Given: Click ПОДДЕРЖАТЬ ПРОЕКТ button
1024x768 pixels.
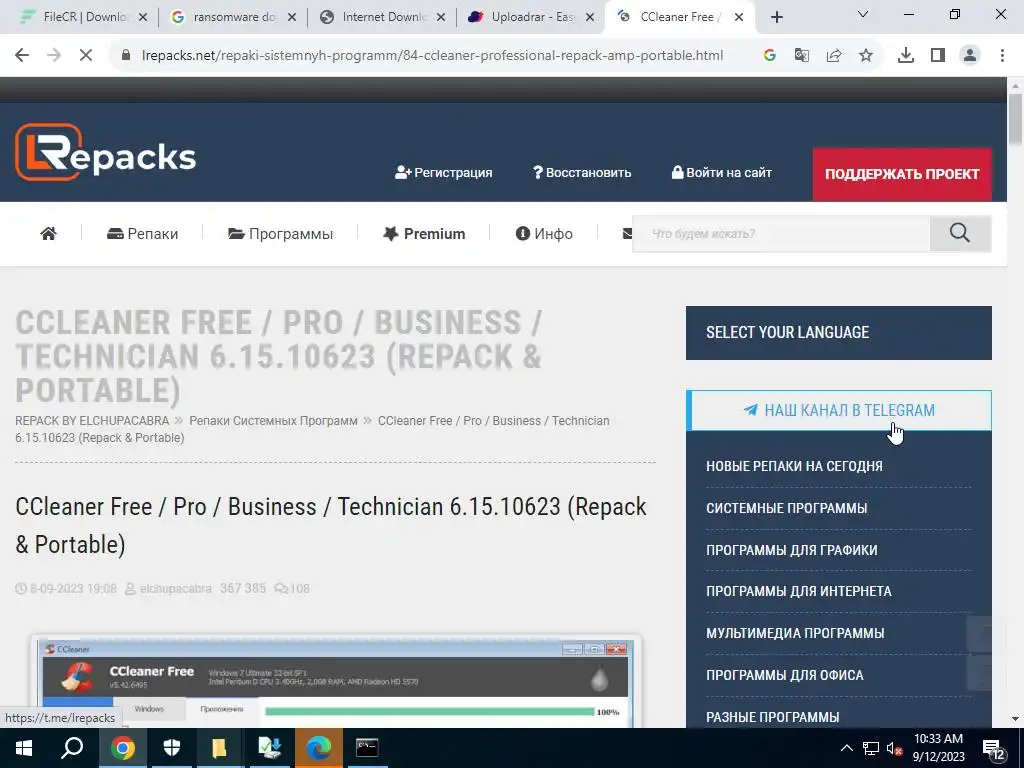Looking at the screenshot, I should tap(902, 174).
